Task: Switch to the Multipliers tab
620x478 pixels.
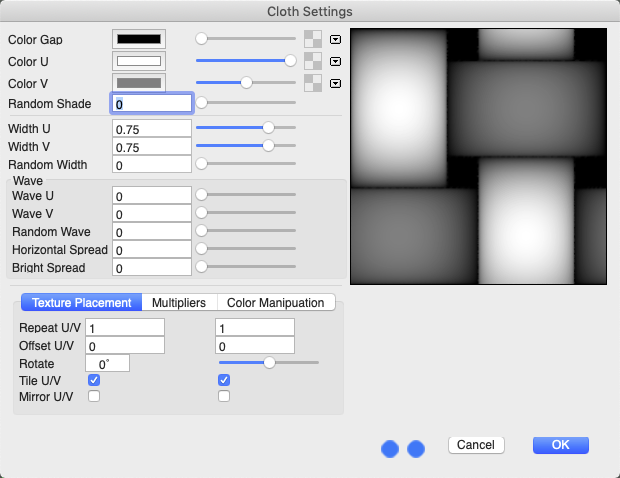Action: pyautogui.click(x=179, y=303)
